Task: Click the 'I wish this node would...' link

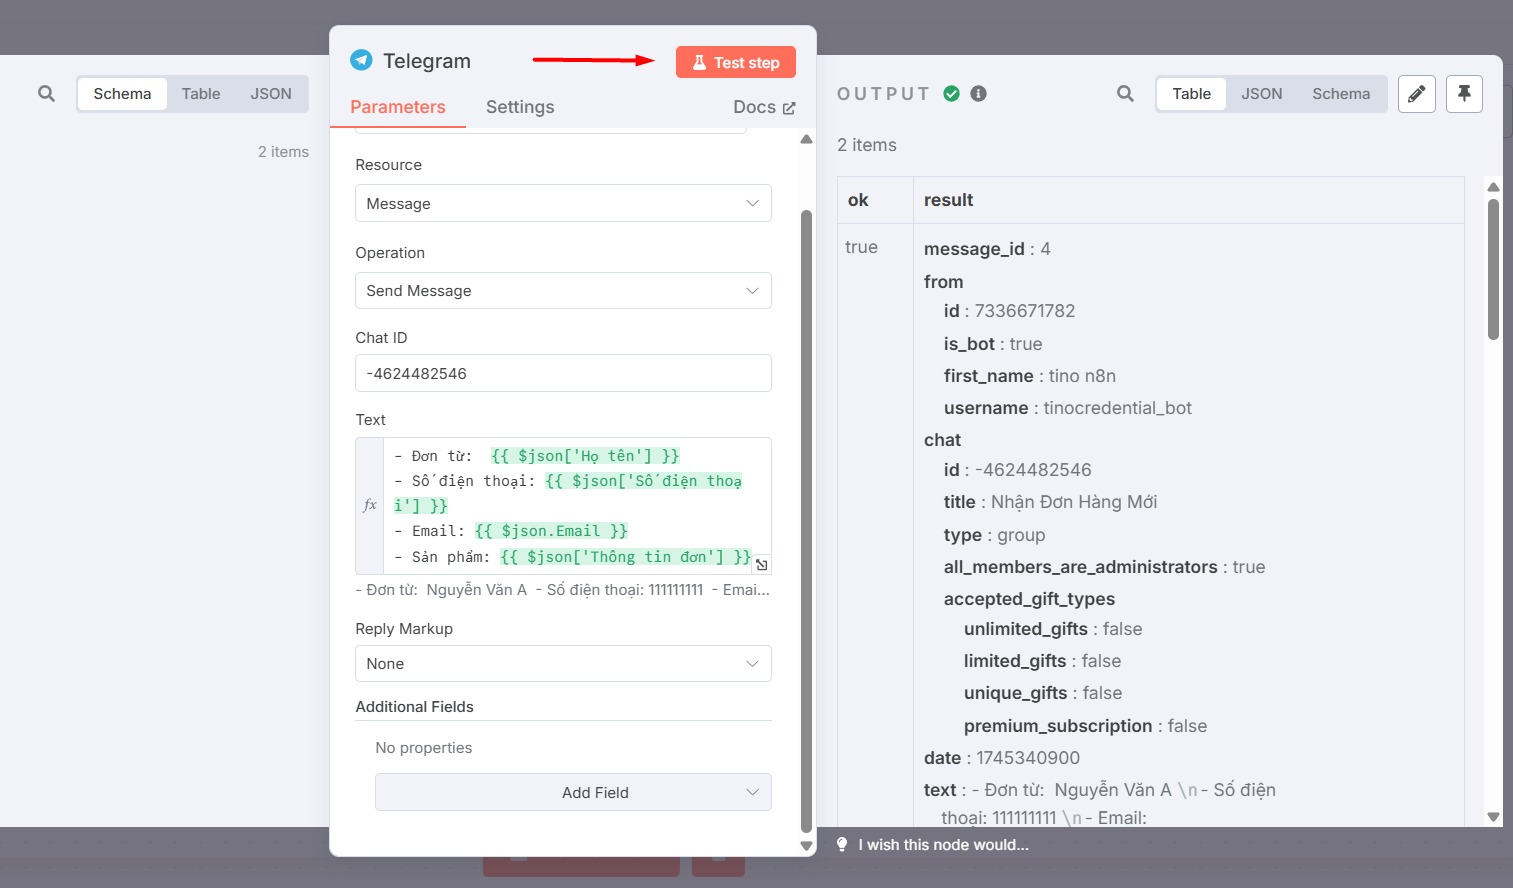Action: coord(943,845)
